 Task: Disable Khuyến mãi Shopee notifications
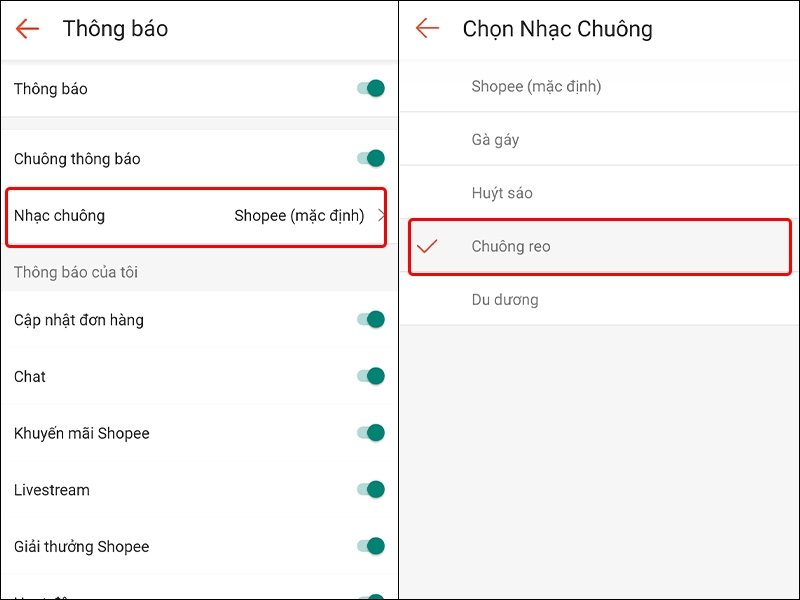click(371, 433)
